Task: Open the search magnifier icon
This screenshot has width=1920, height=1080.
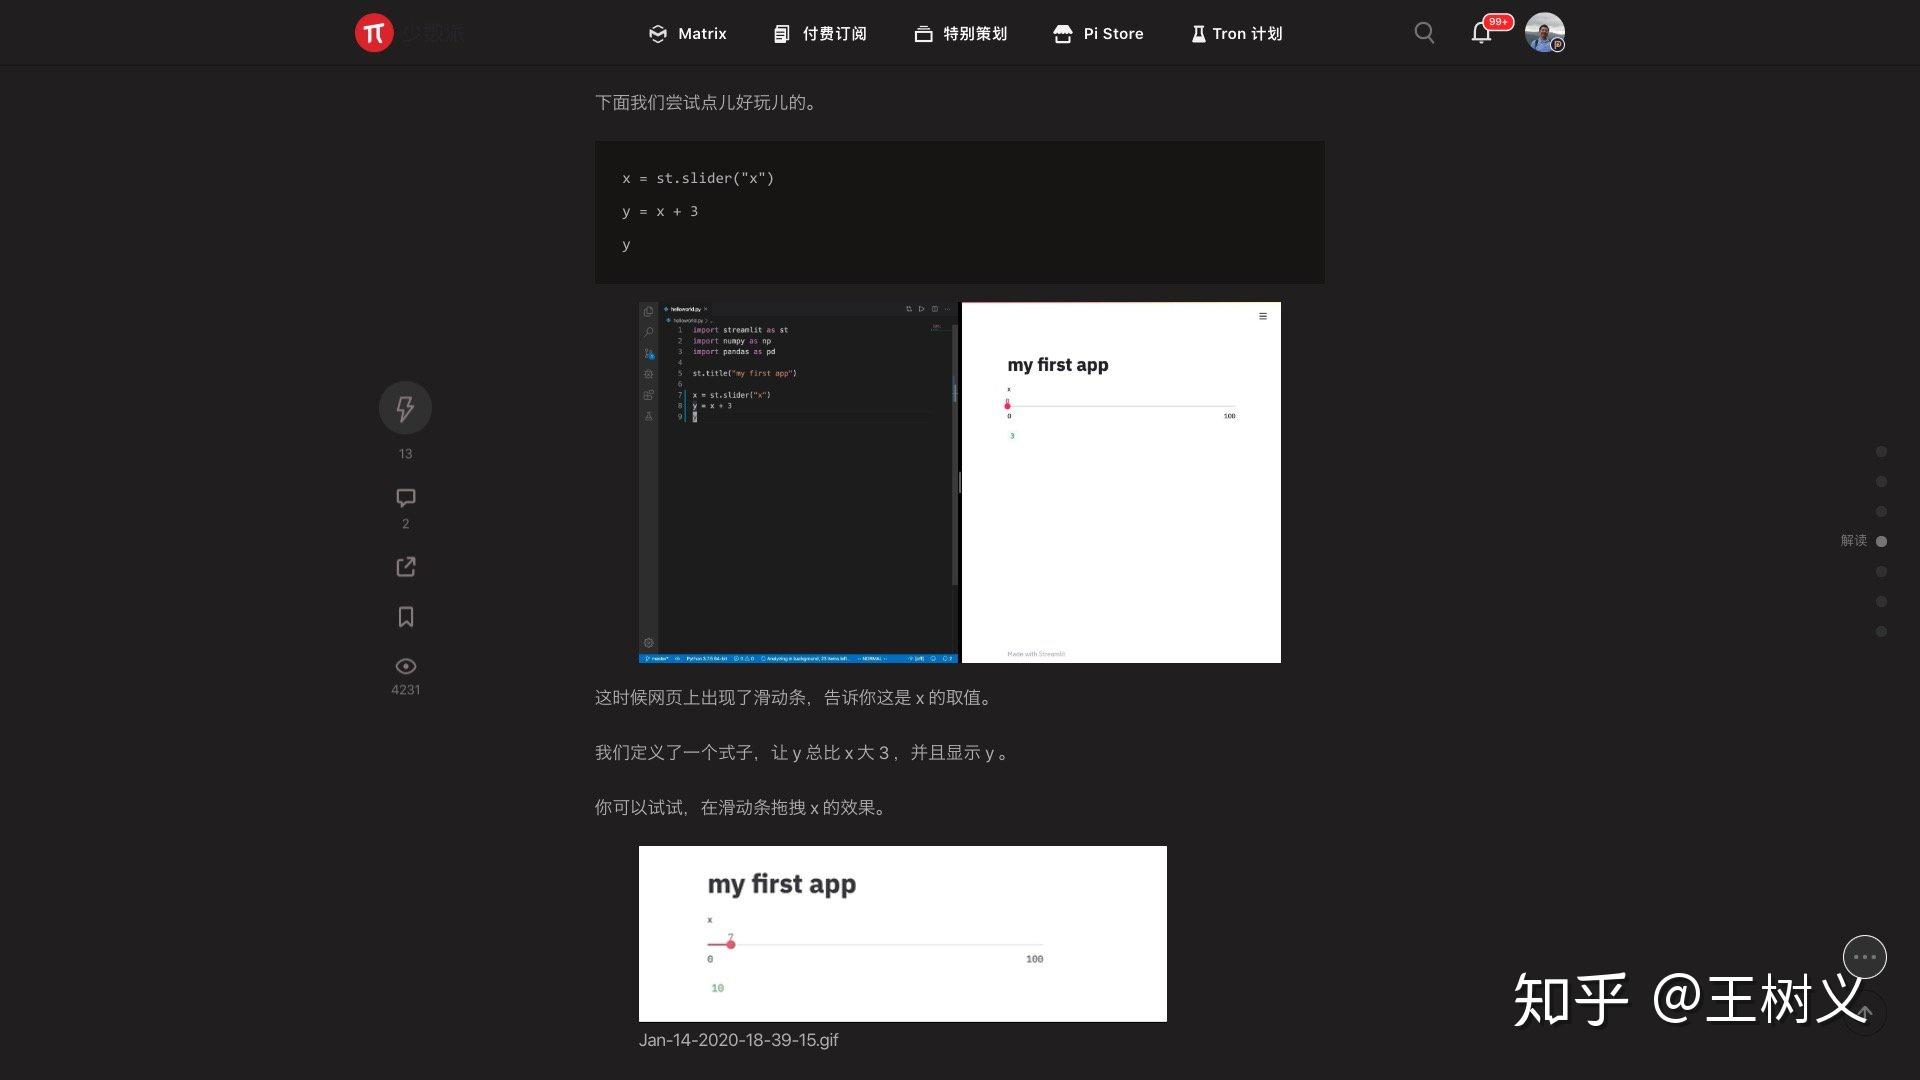Action: tap(1424, 33)
